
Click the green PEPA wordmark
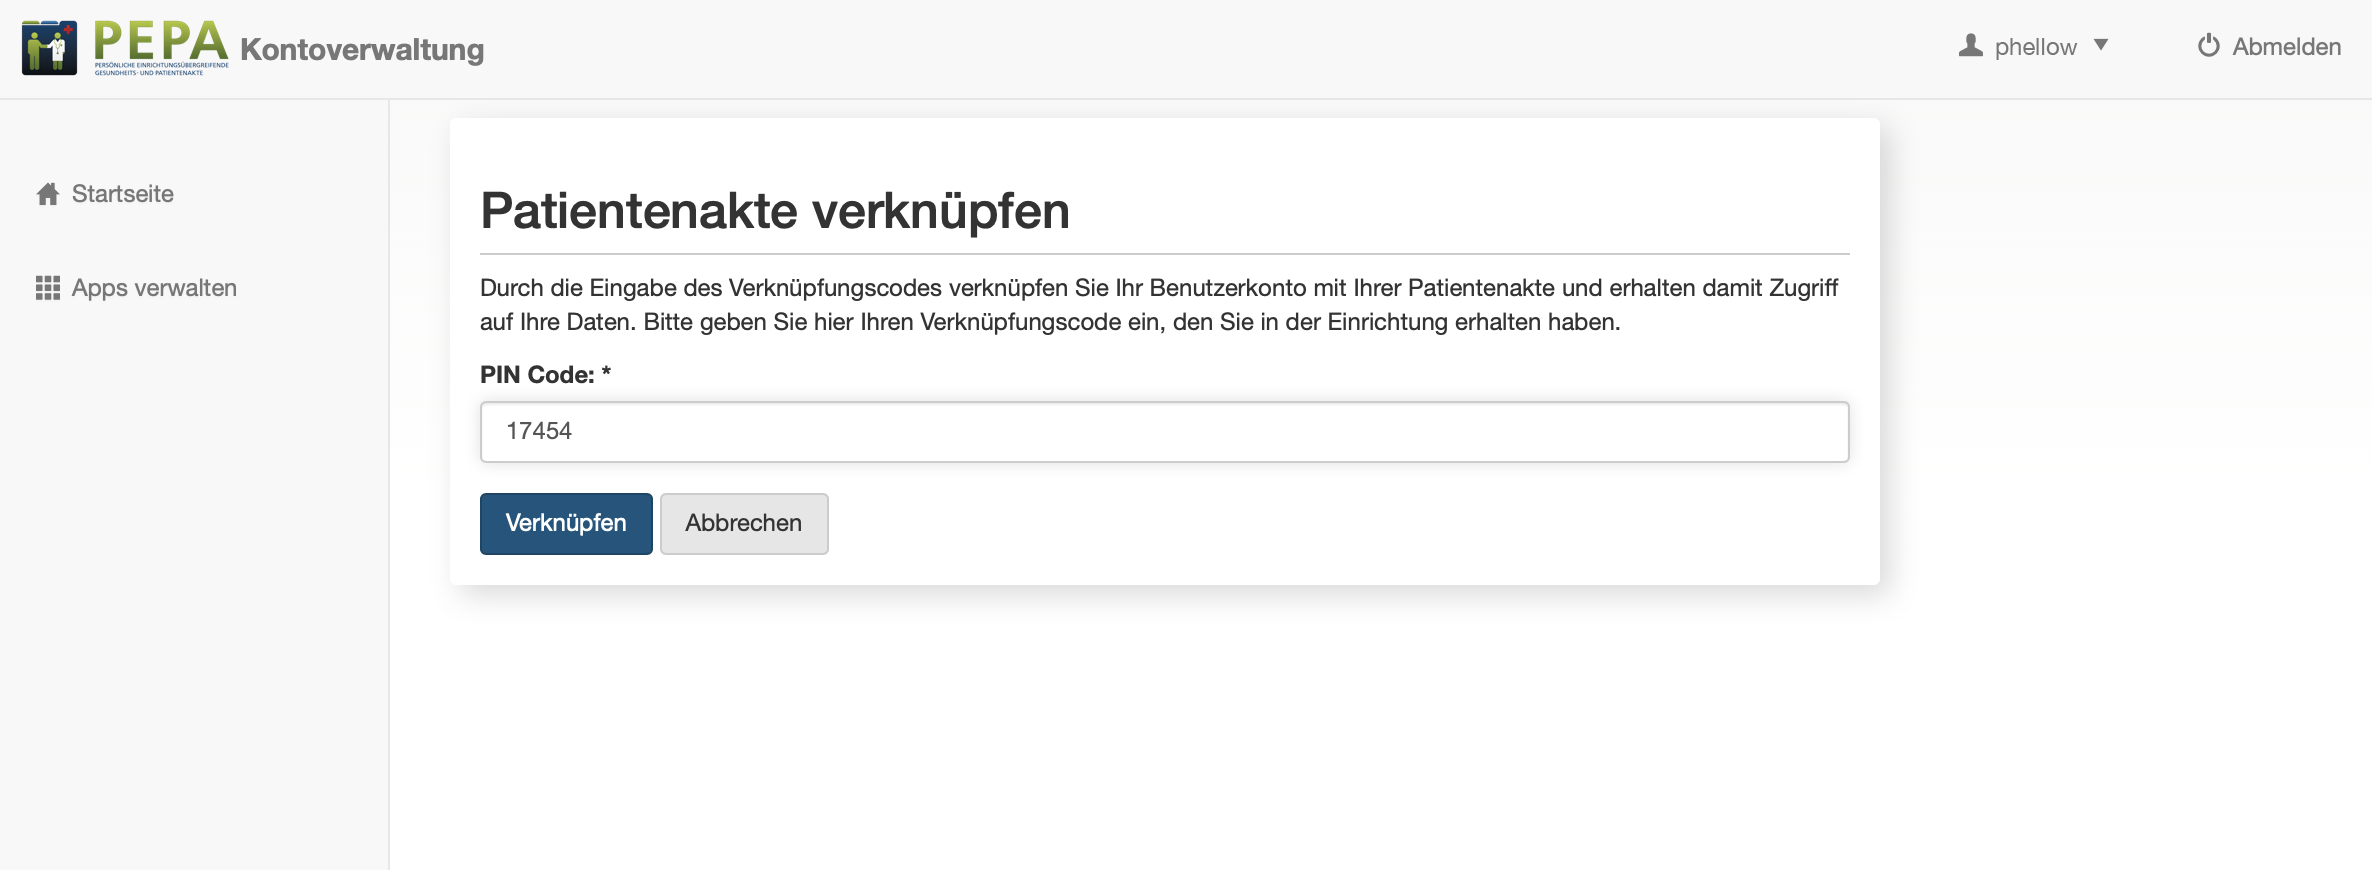161,40
